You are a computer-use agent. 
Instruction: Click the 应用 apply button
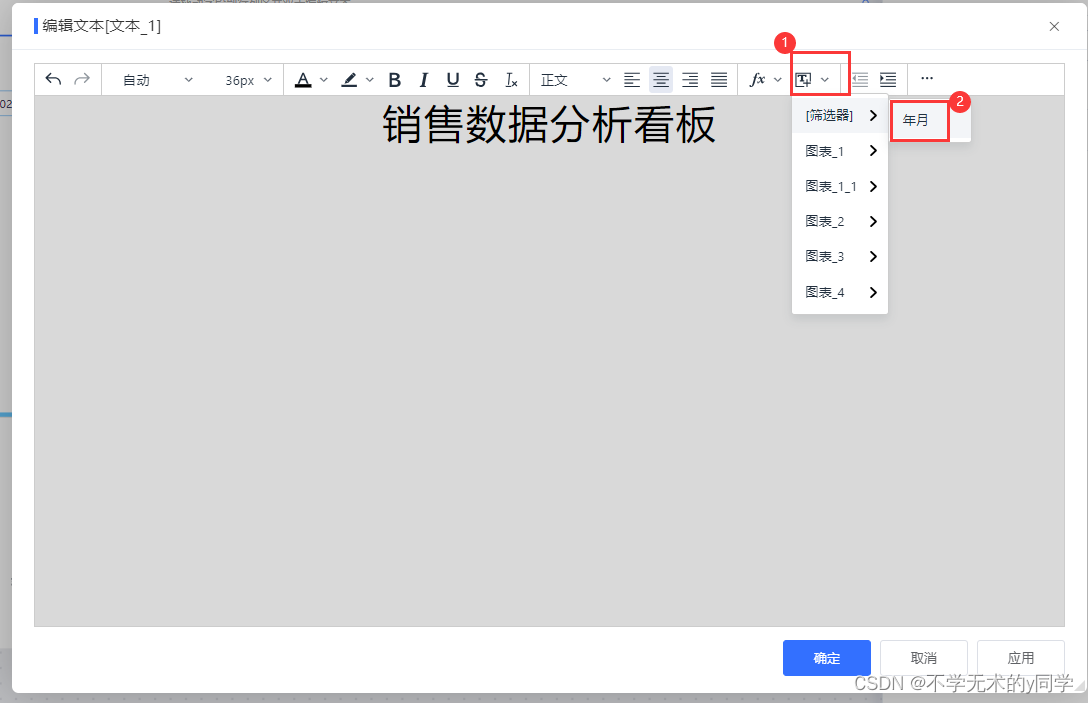[1020, 657]
